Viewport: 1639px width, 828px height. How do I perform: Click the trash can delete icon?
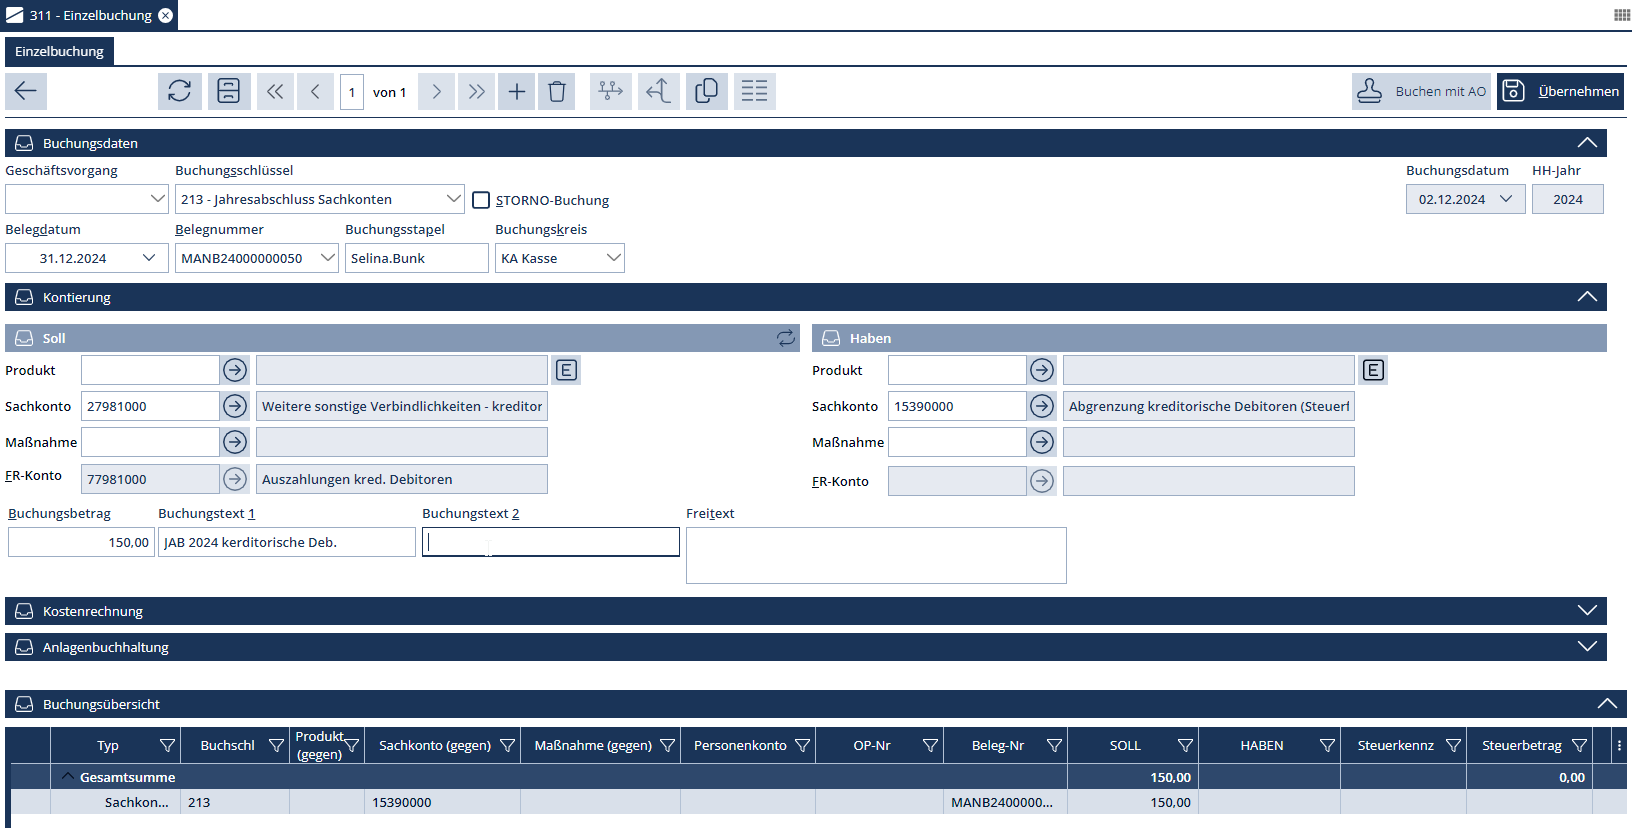[x=557, y=91]
